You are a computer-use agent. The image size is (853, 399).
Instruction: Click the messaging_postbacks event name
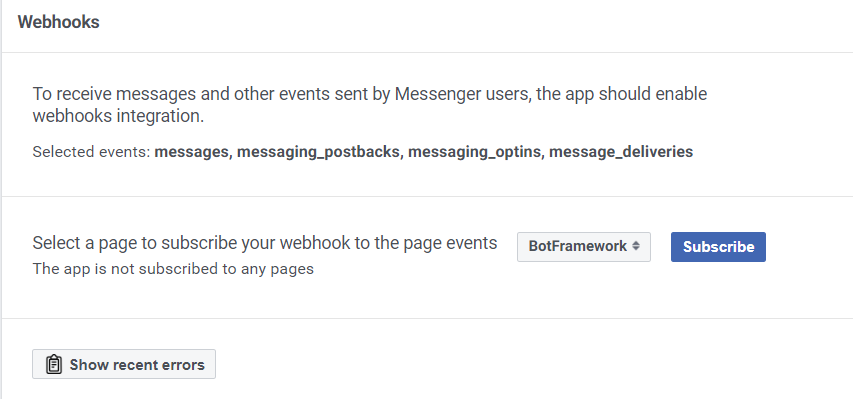(320, 152)
